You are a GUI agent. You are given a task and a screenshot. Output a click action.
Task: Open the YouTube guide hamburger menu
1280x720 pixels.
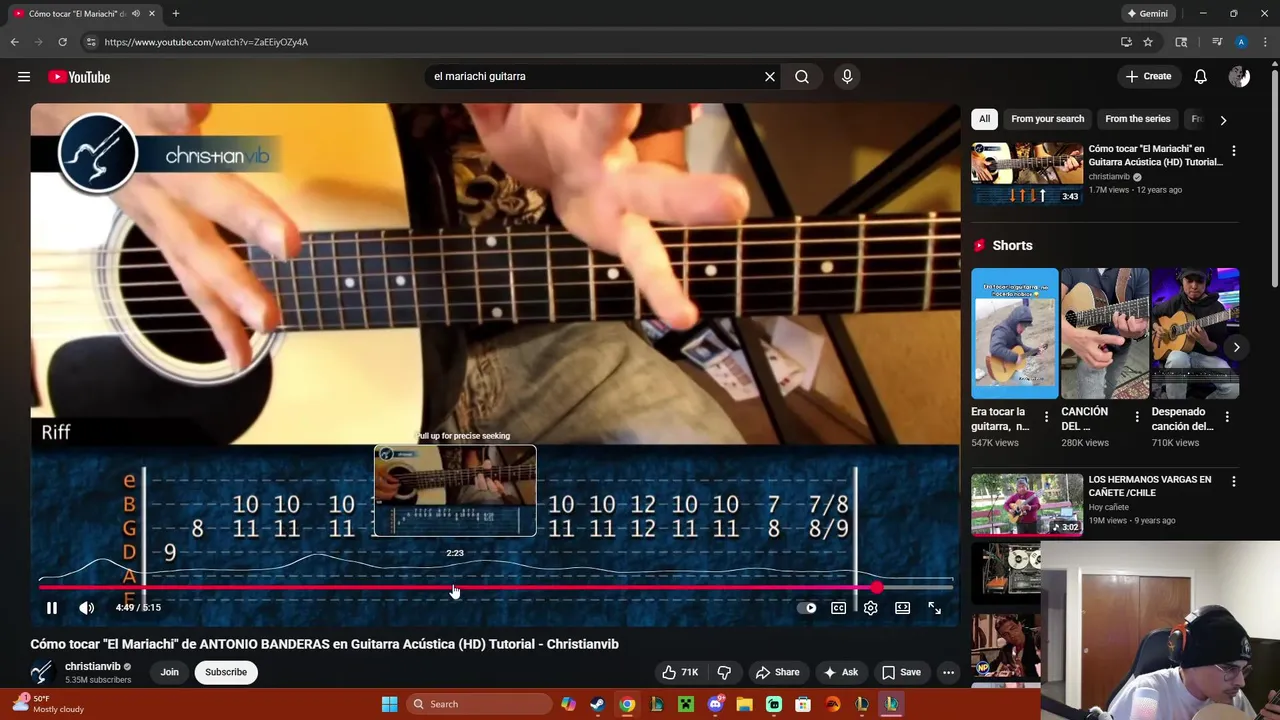[24, 77]
